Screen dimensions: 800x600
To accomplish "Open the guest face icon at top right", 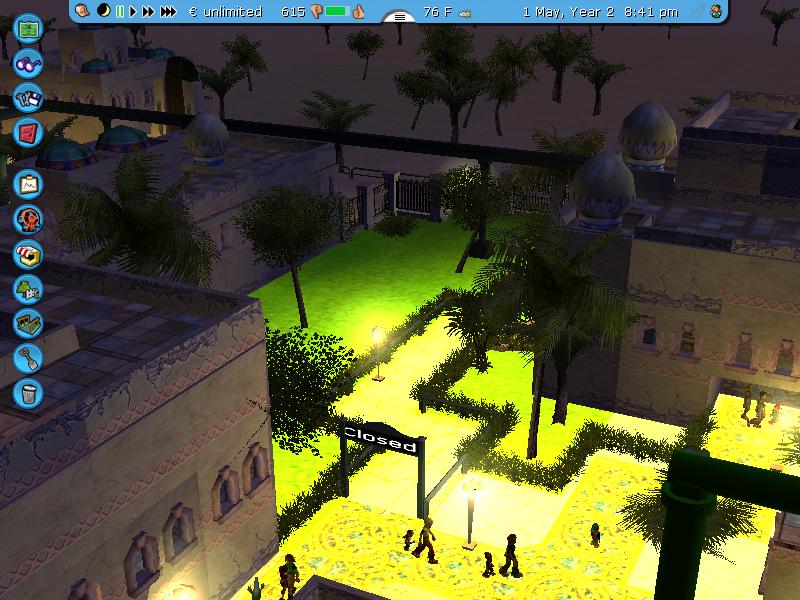I will pos(717,12).
